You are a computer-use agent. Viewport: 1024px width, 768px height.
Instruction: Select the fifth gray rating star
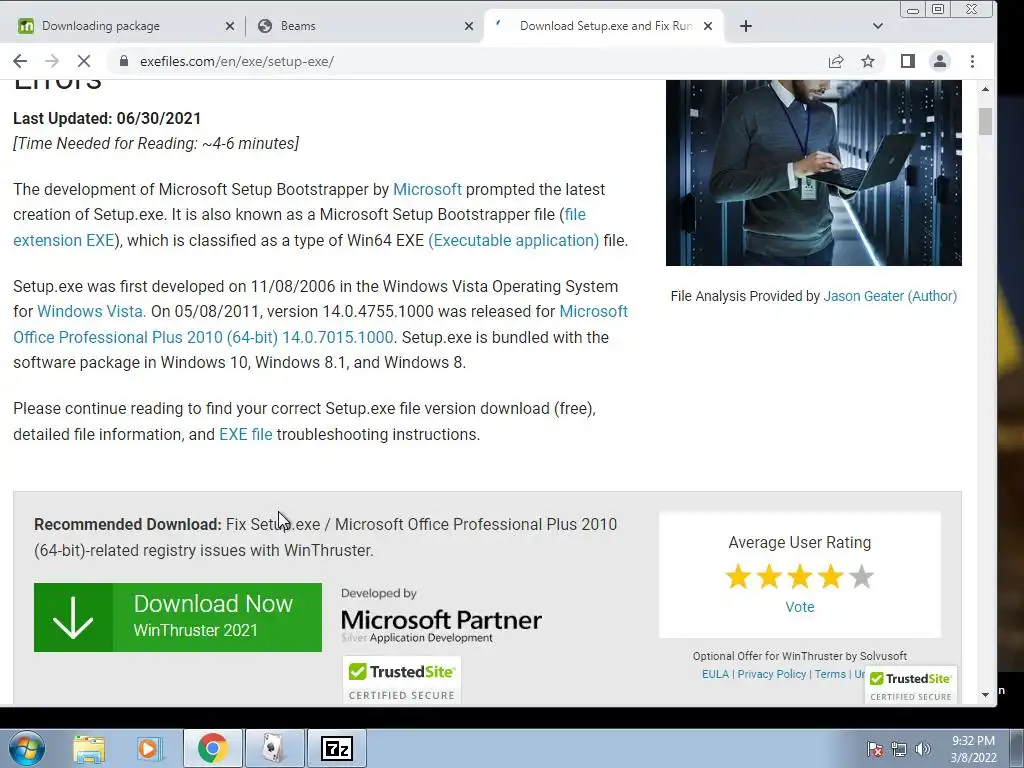861,577
